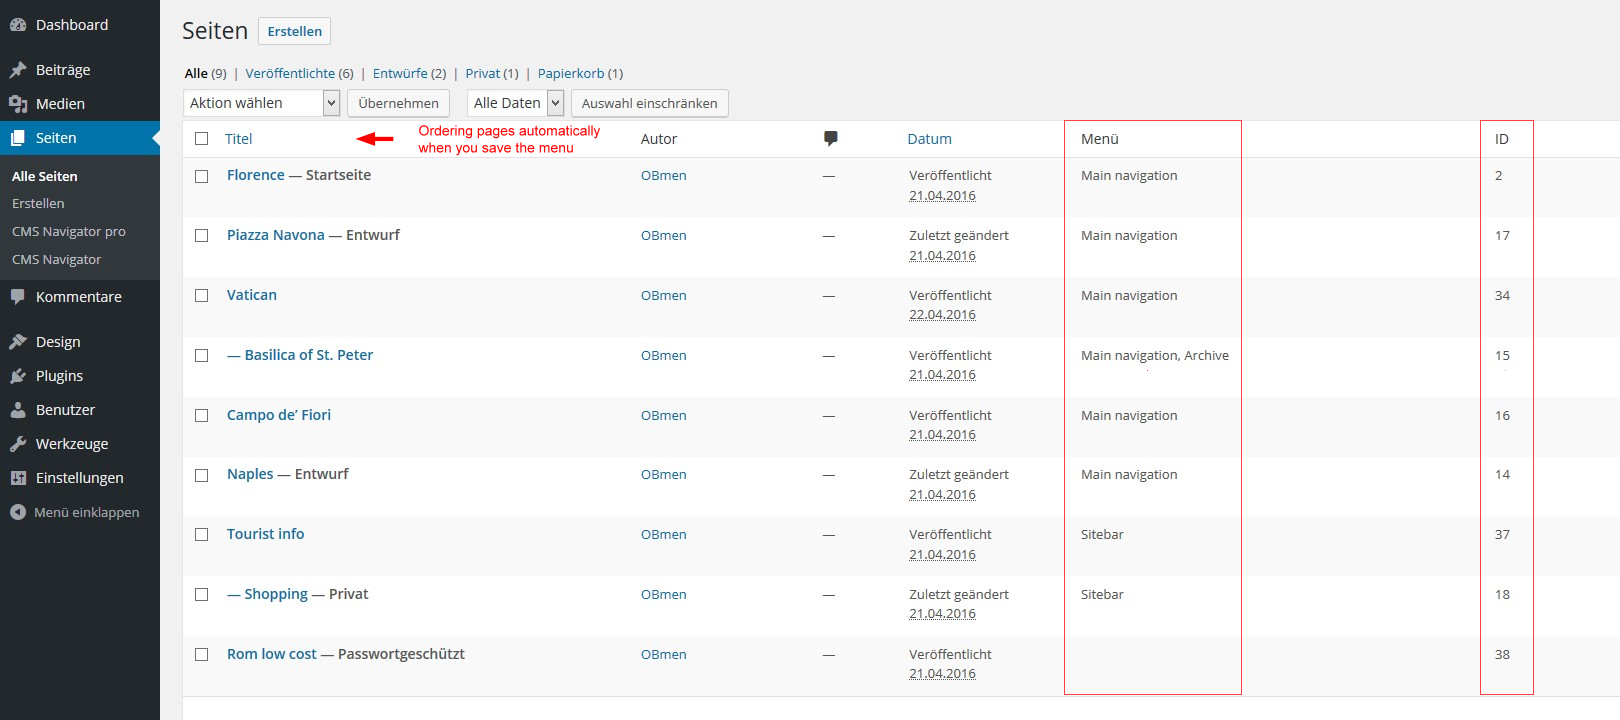Click the Design paintbrush icon
The image size is (1620, 720).
point(18,342)
